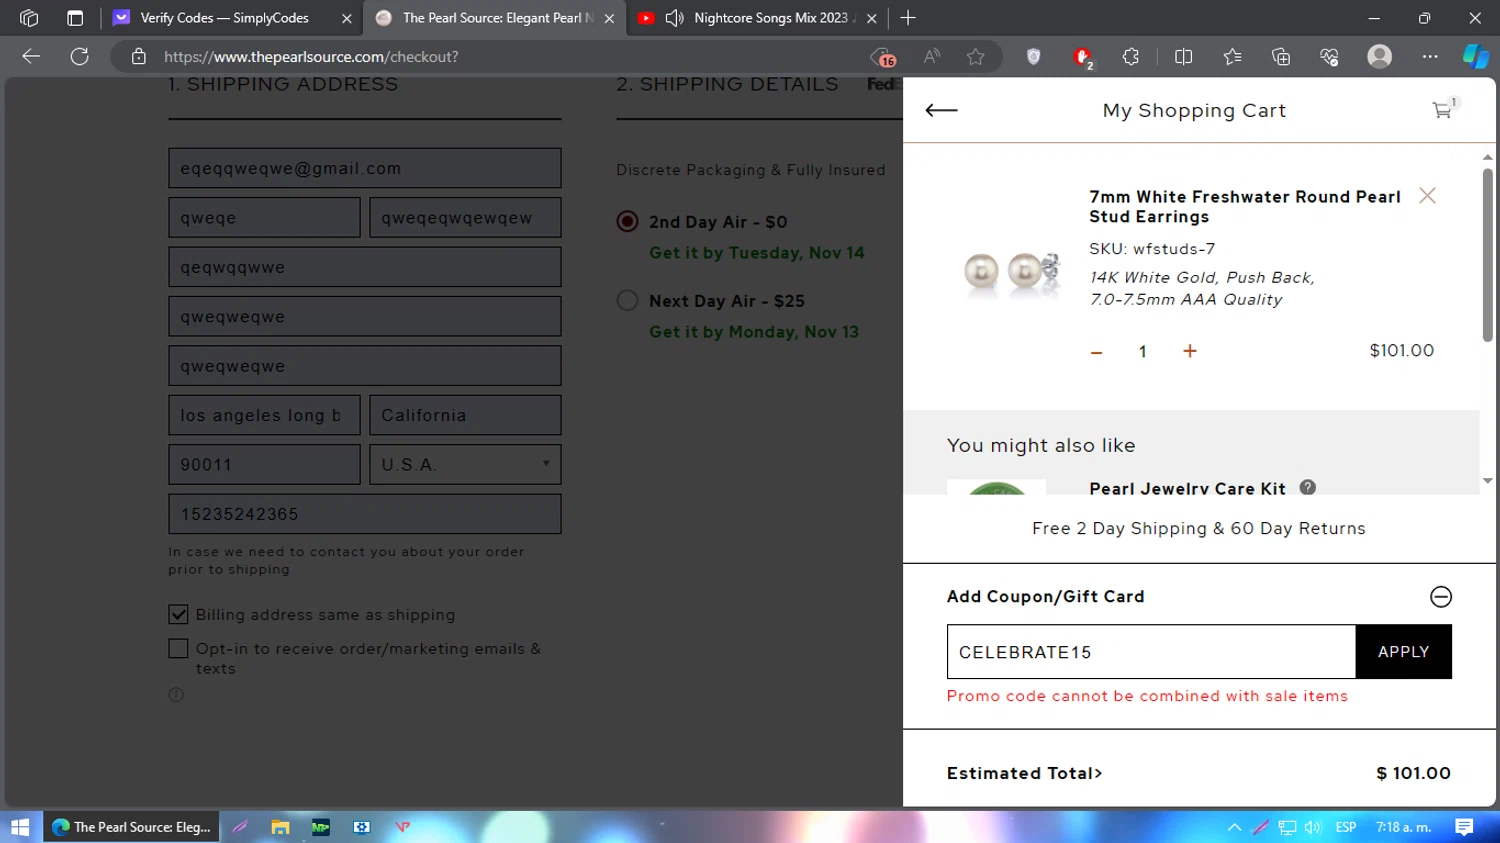Toggle split screen view
The width and height of the screenshot is (1500, 843).
coord(1184,57)
